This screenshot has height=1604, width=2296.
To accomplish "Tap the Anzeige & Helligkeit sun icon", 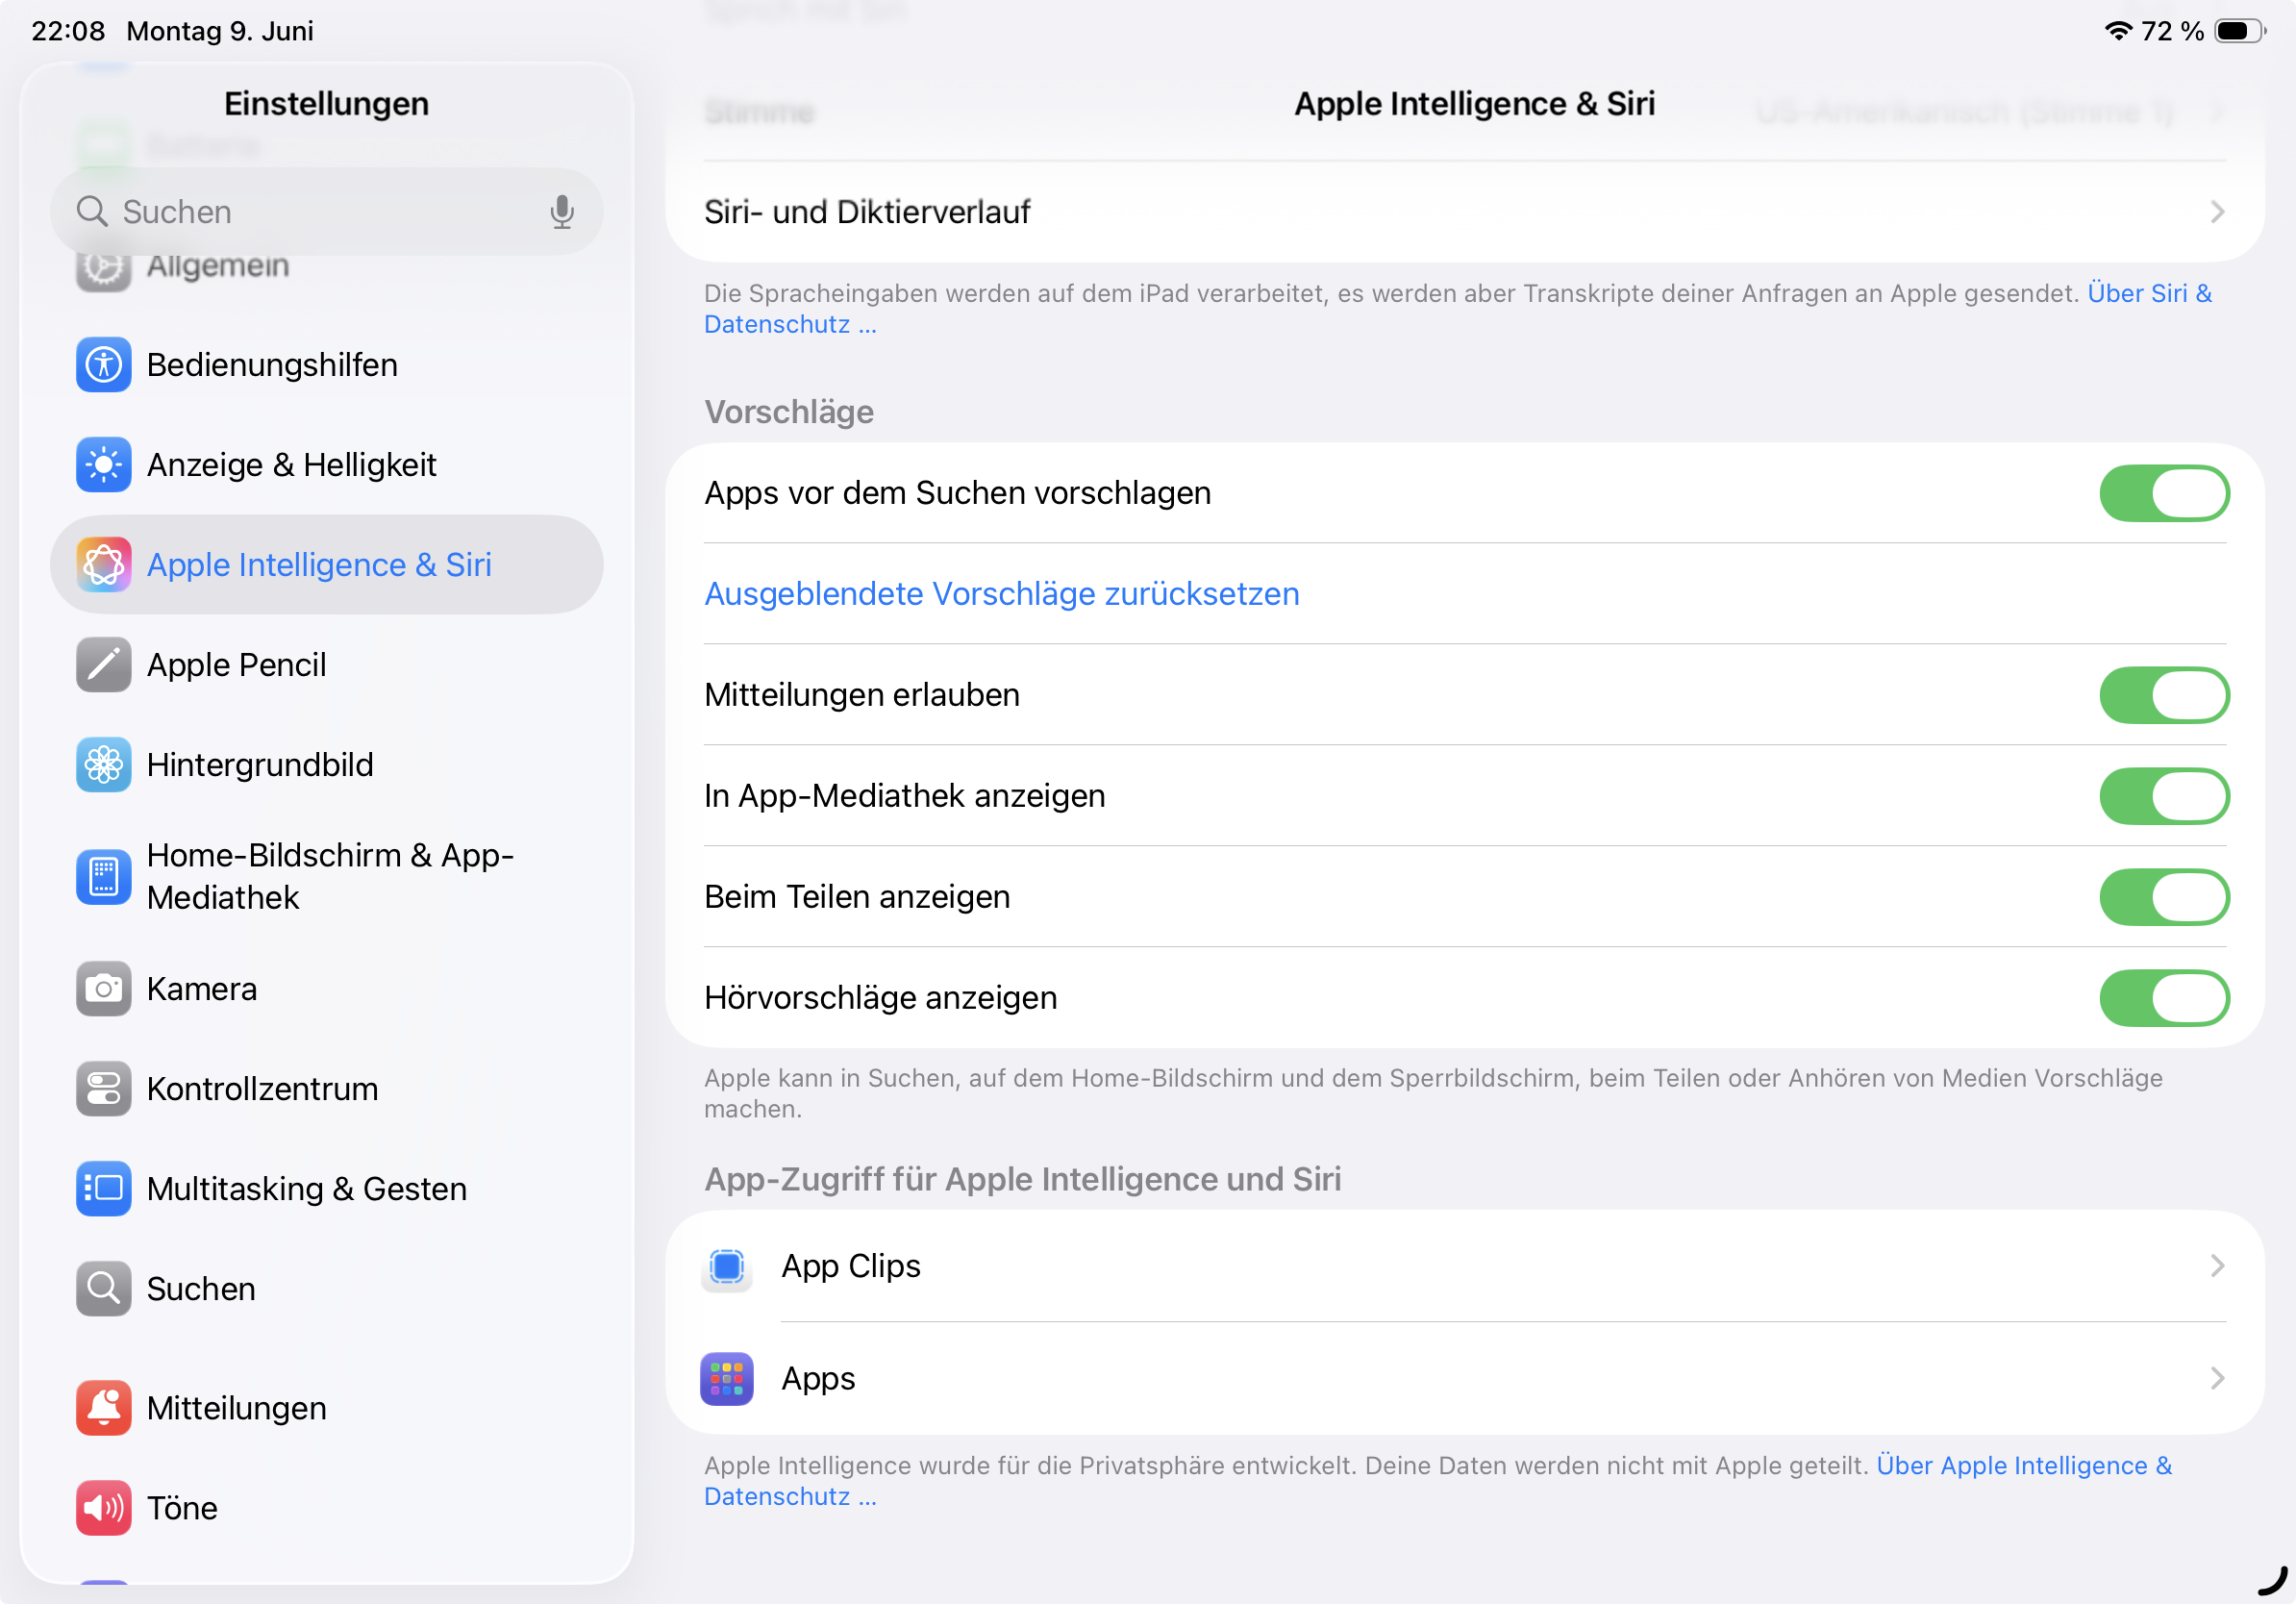I will tap(103, 465).
